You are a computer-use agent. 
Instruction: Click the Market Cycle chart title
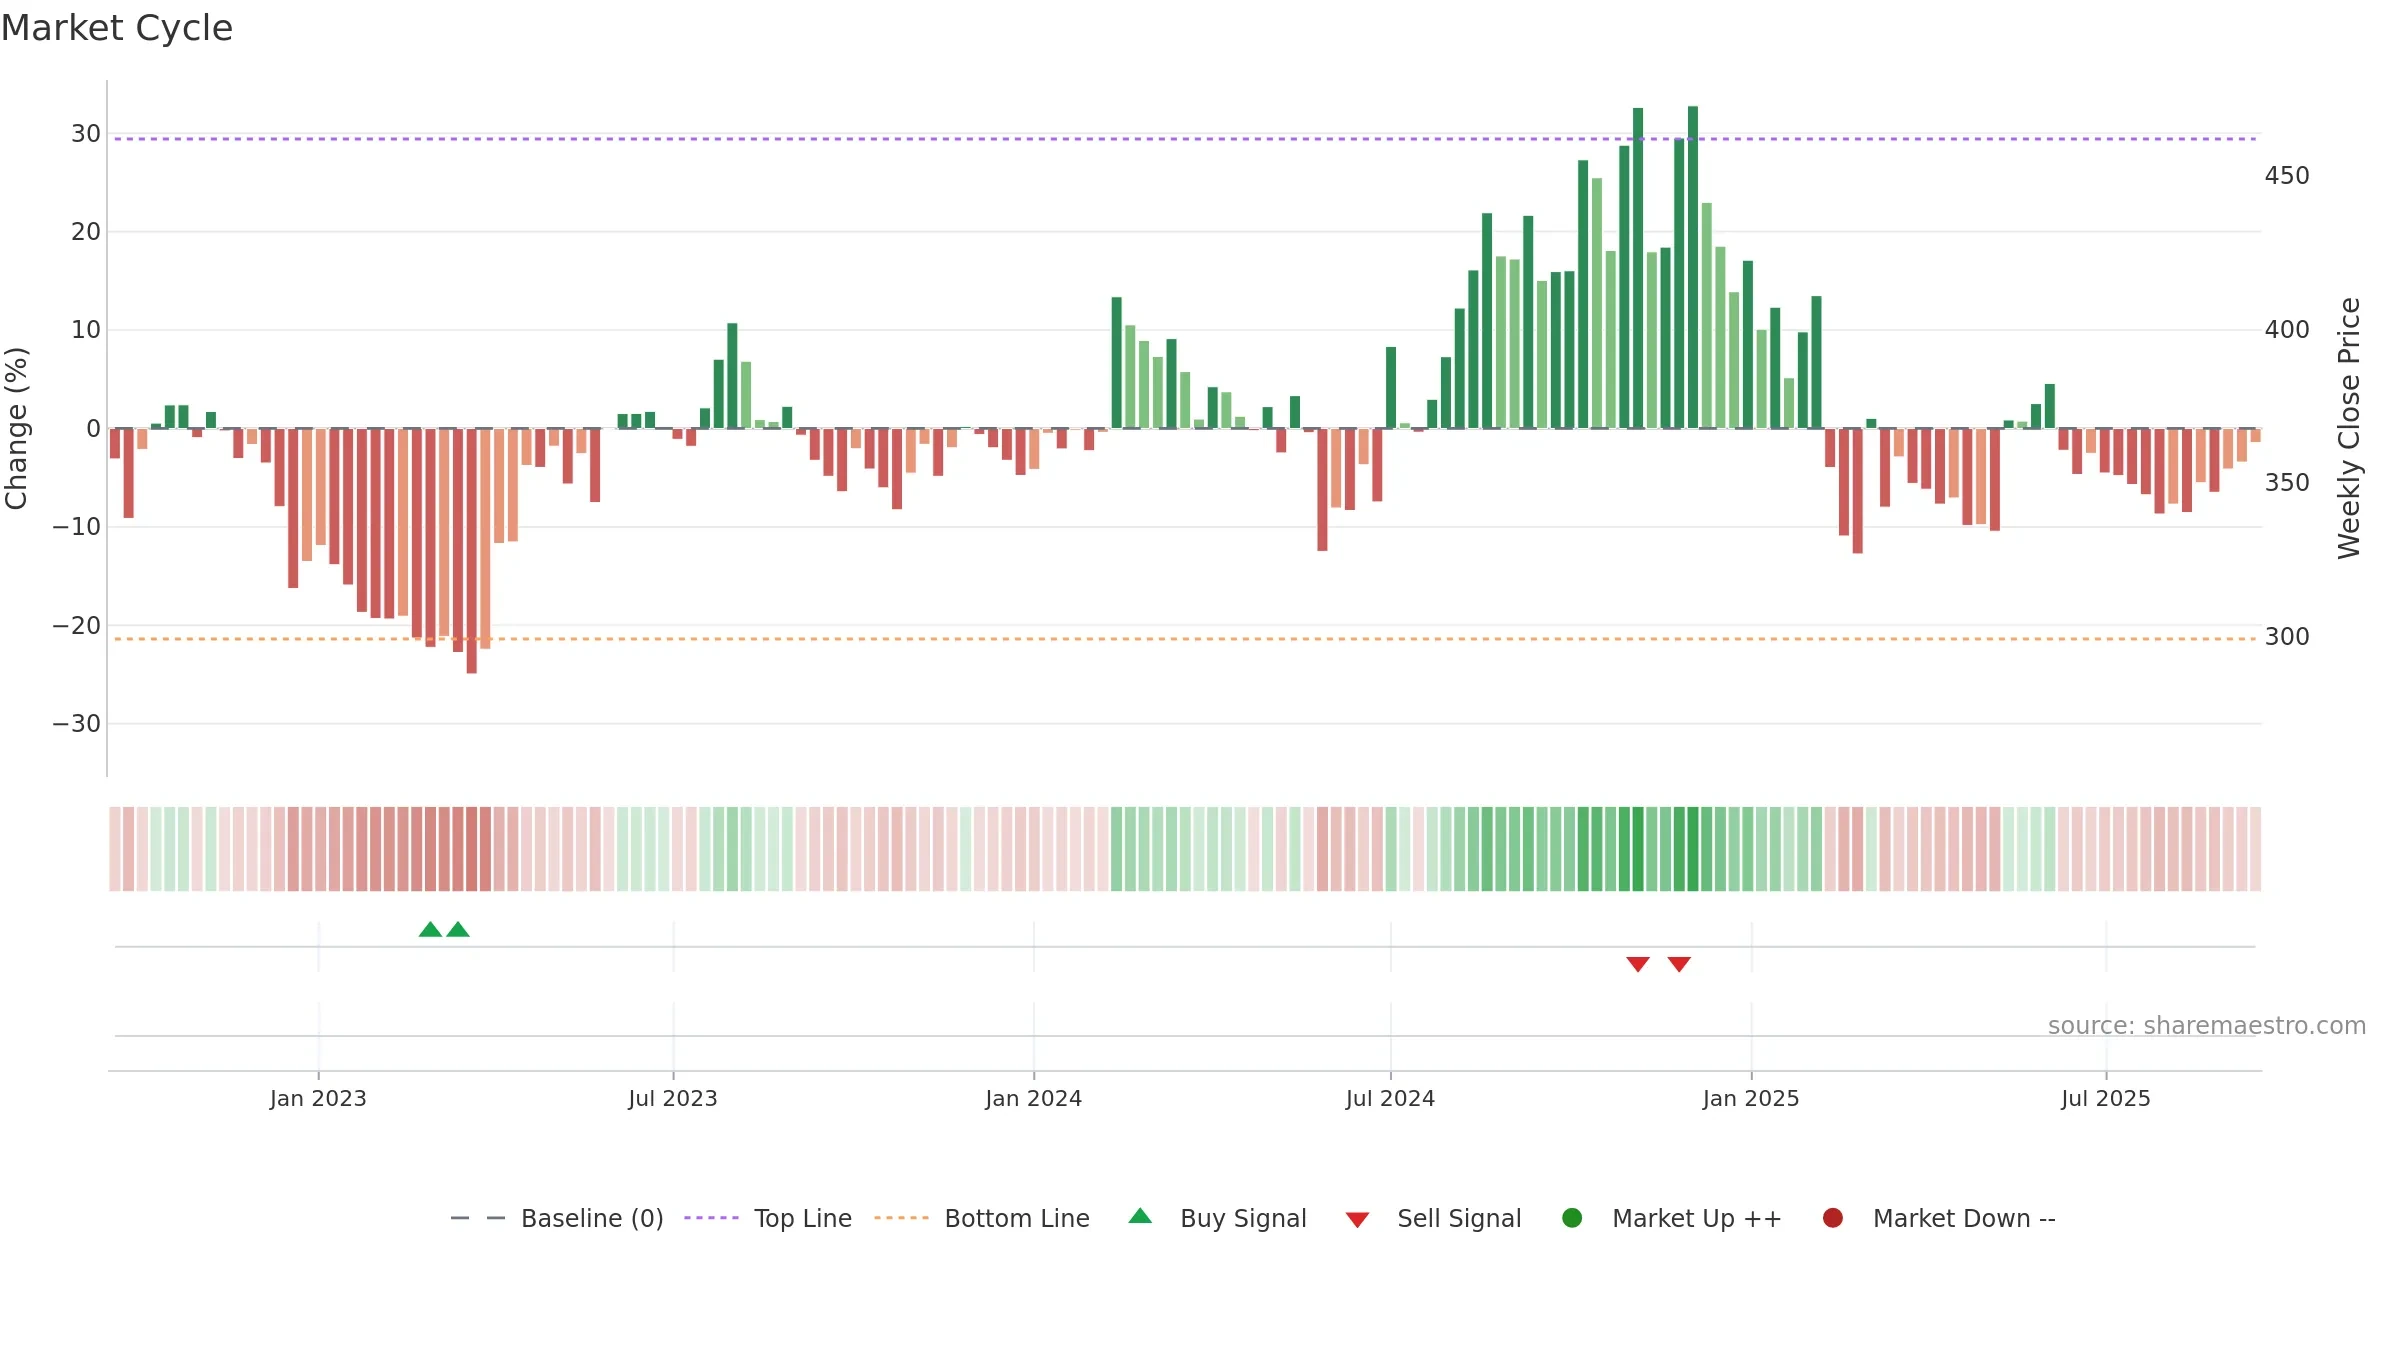coord(117,28)
